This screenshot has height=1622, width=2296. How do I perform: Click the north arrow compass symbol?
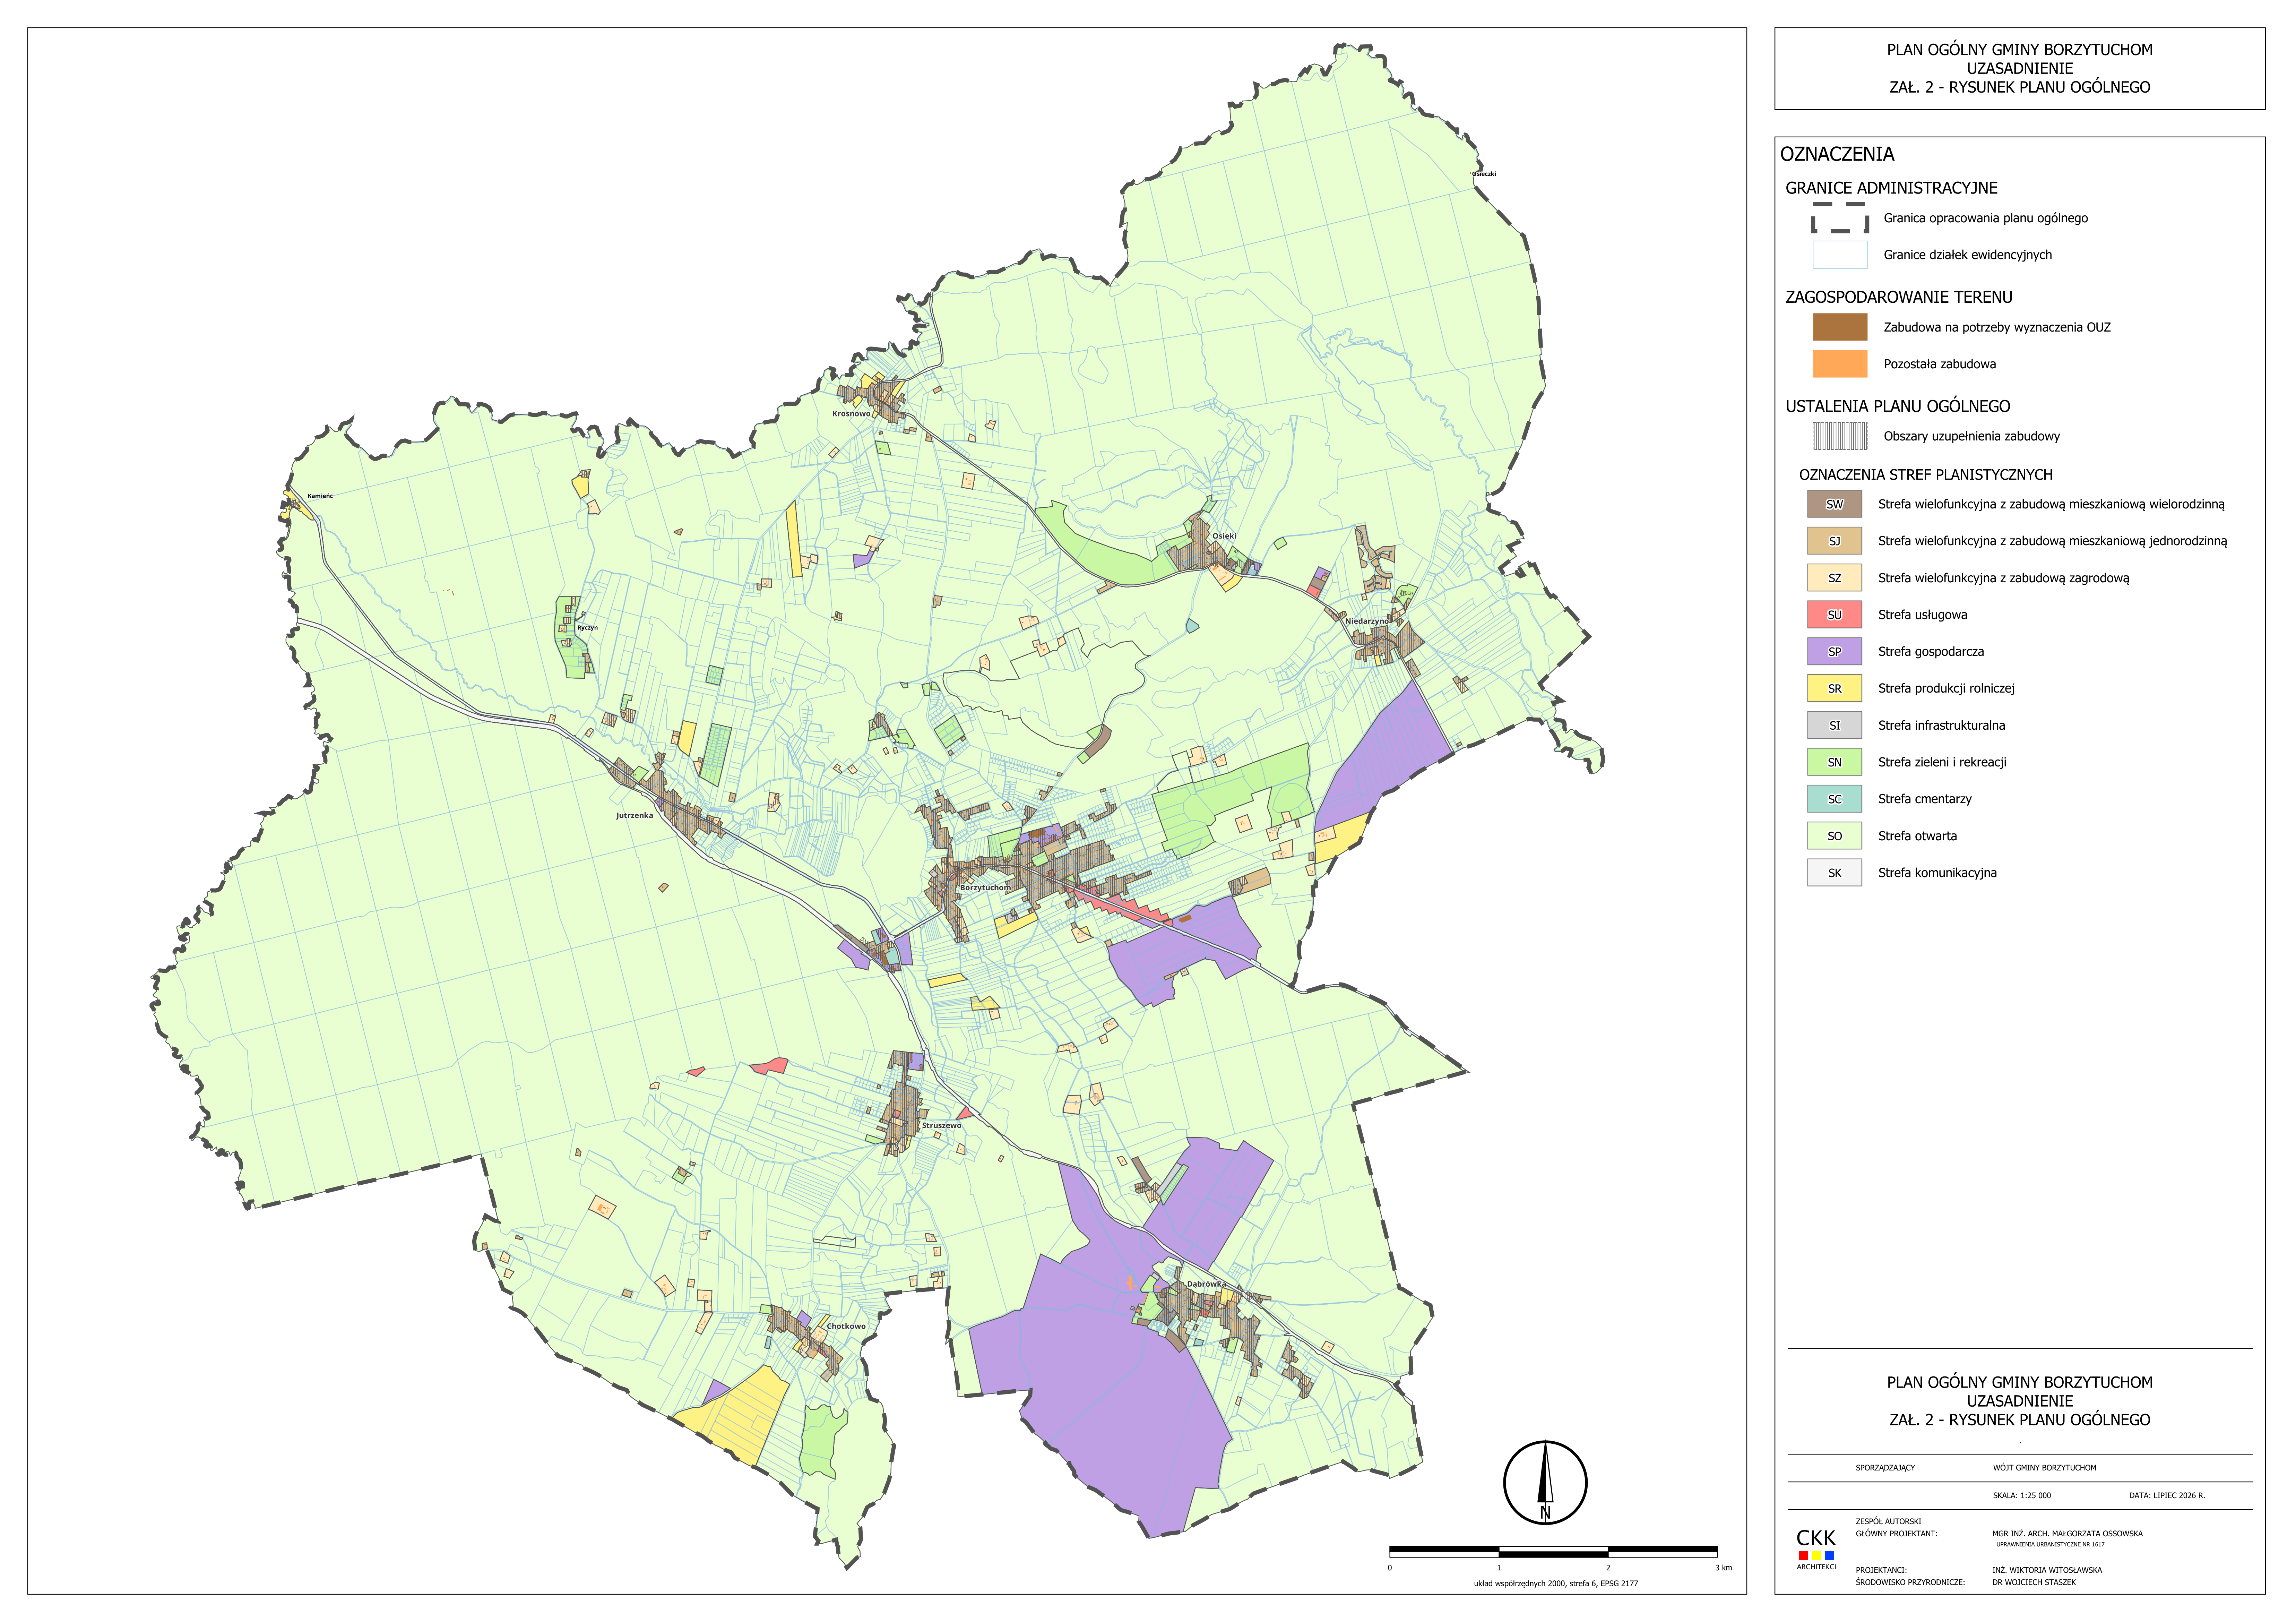coord(1545,1483)
